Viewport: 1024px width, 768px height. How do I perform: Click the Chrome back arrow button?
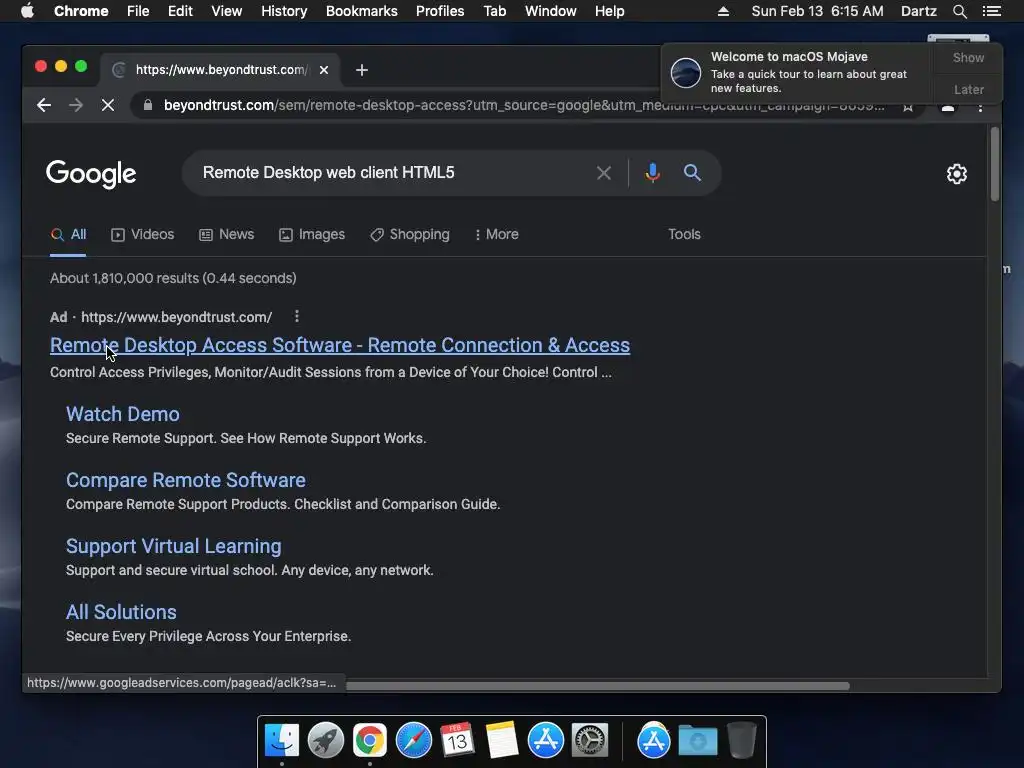(x=44, y=105)
